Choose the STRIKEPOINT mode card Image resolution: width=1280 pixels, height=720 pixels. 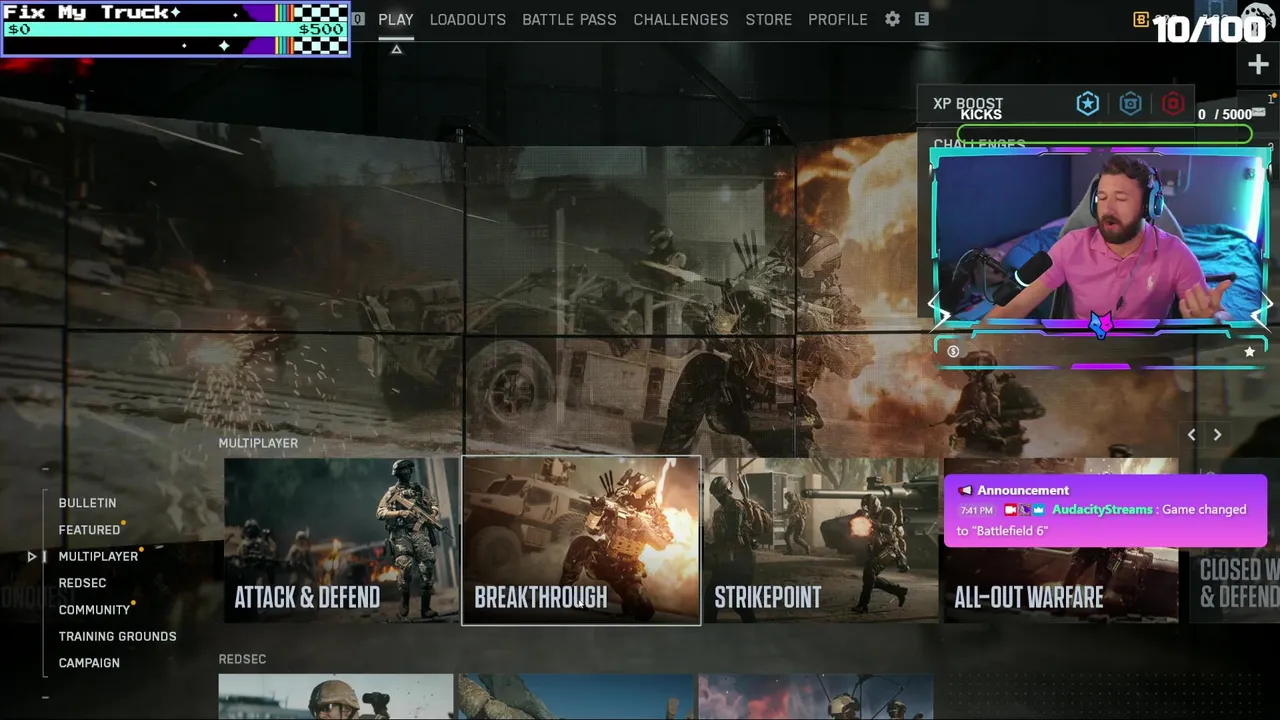[820, 540]
